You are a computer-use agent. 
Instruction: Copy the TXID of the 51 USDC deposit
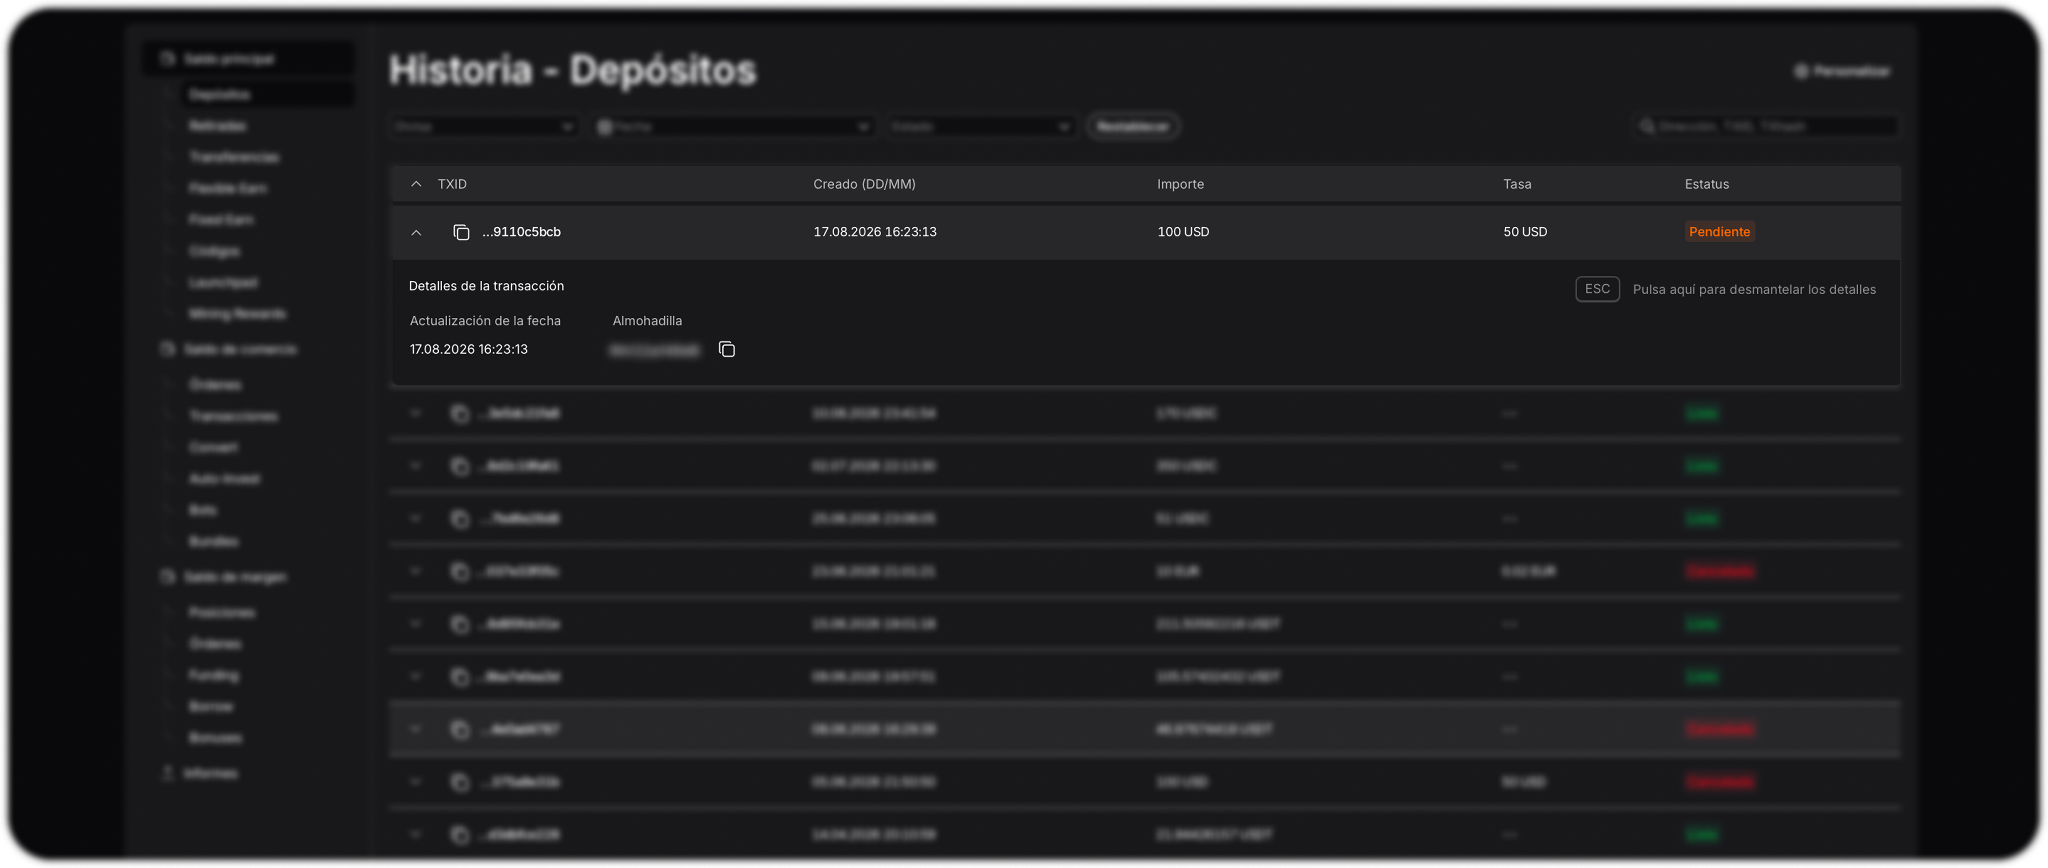click(x=459, y=519)
